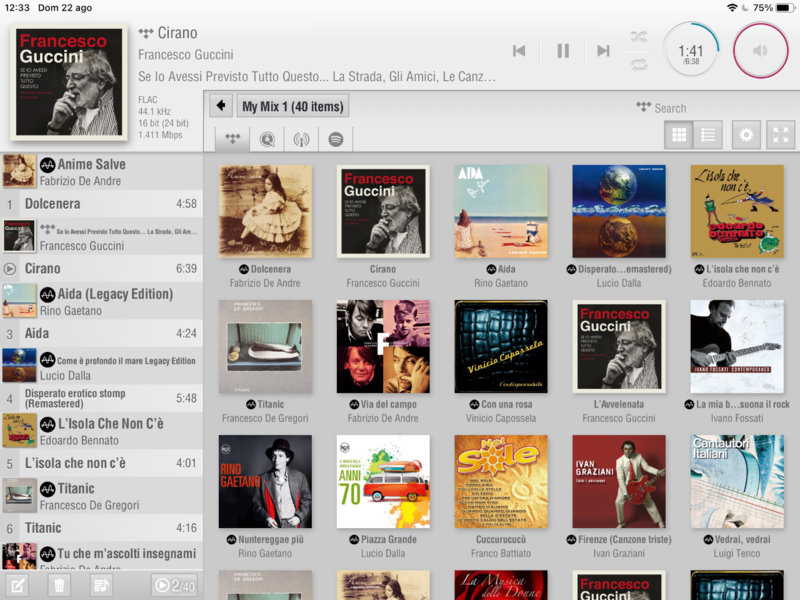The width and height of the screenshot is (800, 600).
Task: Enter fullscreen mode for the browser panel
Action: [780, 135]
